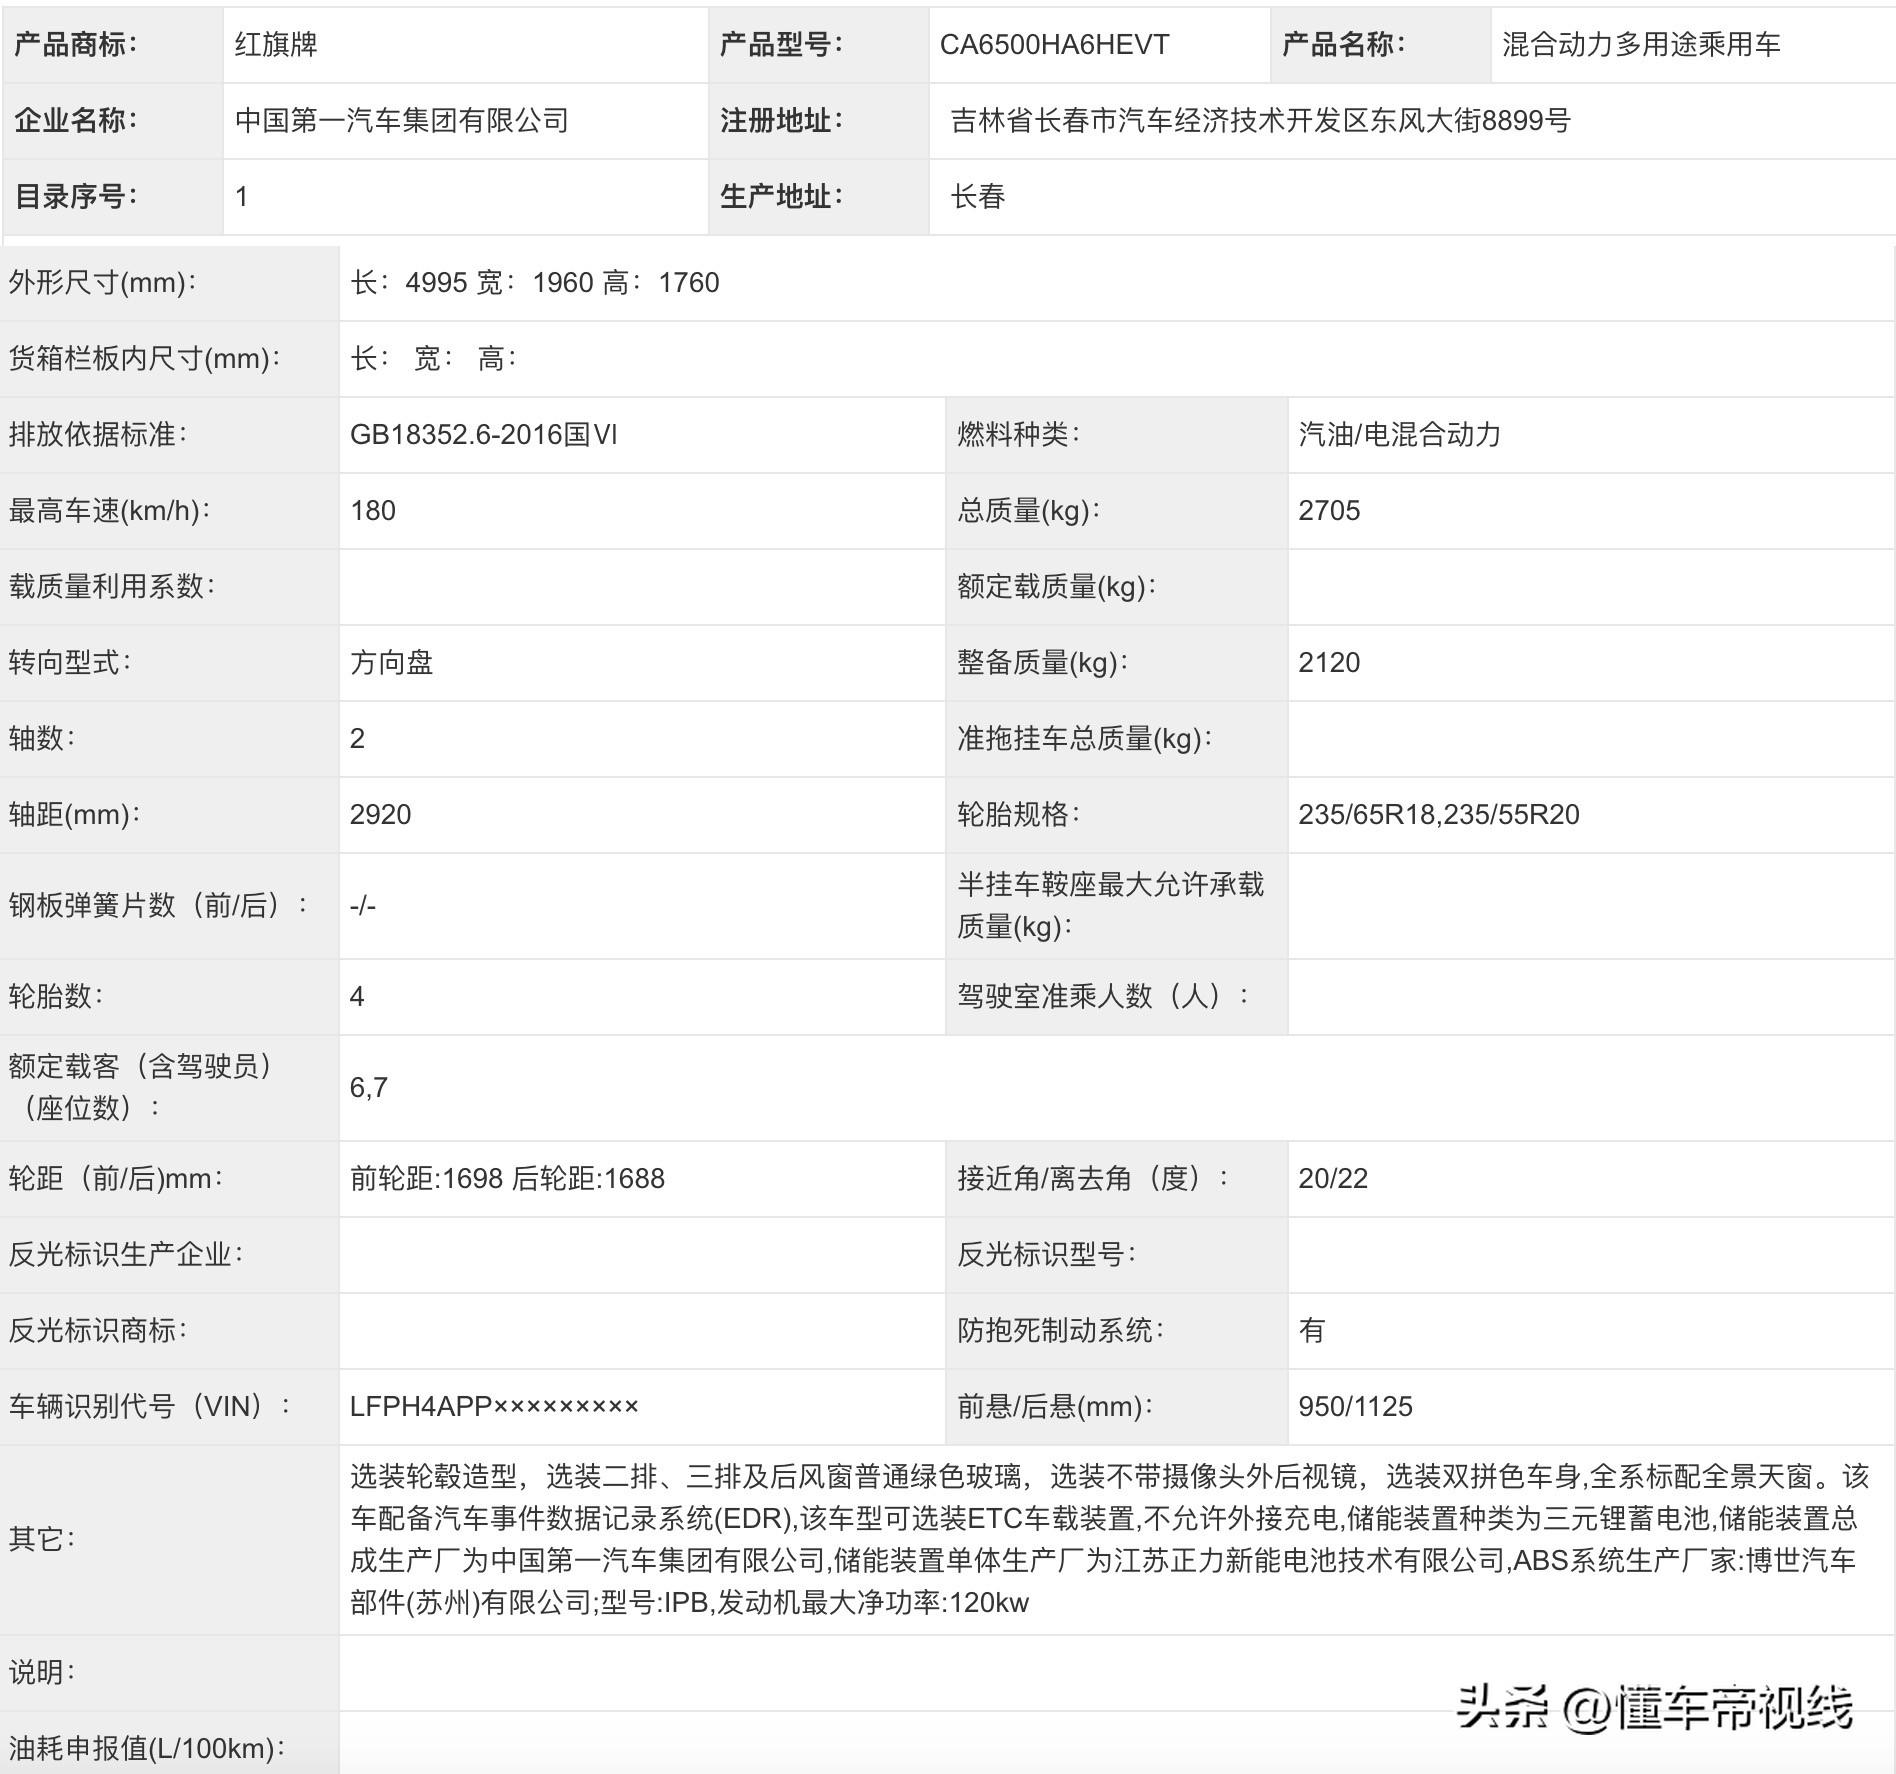Click the 燃料种类 label

(x=1018, y=434)
